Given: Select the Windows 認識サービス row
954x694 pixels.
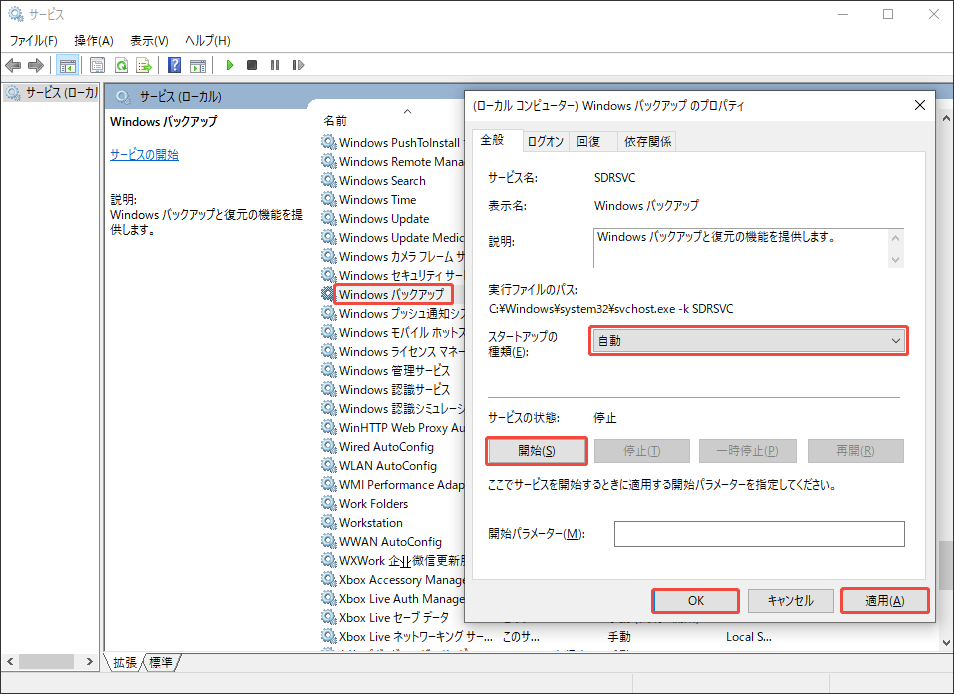Looking at the screenshot, I should point(393,389).
